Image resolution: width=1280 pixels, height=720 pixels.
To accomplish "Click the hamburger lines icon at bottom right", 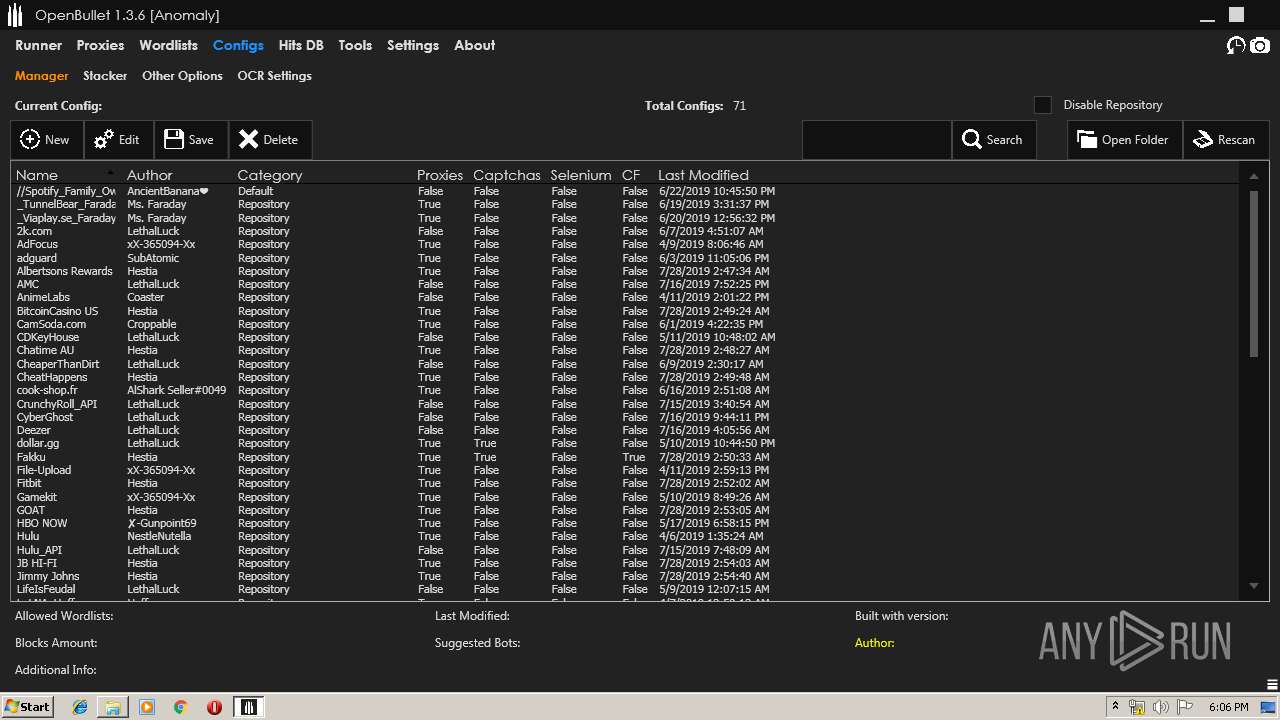I will click(1272, 685).
